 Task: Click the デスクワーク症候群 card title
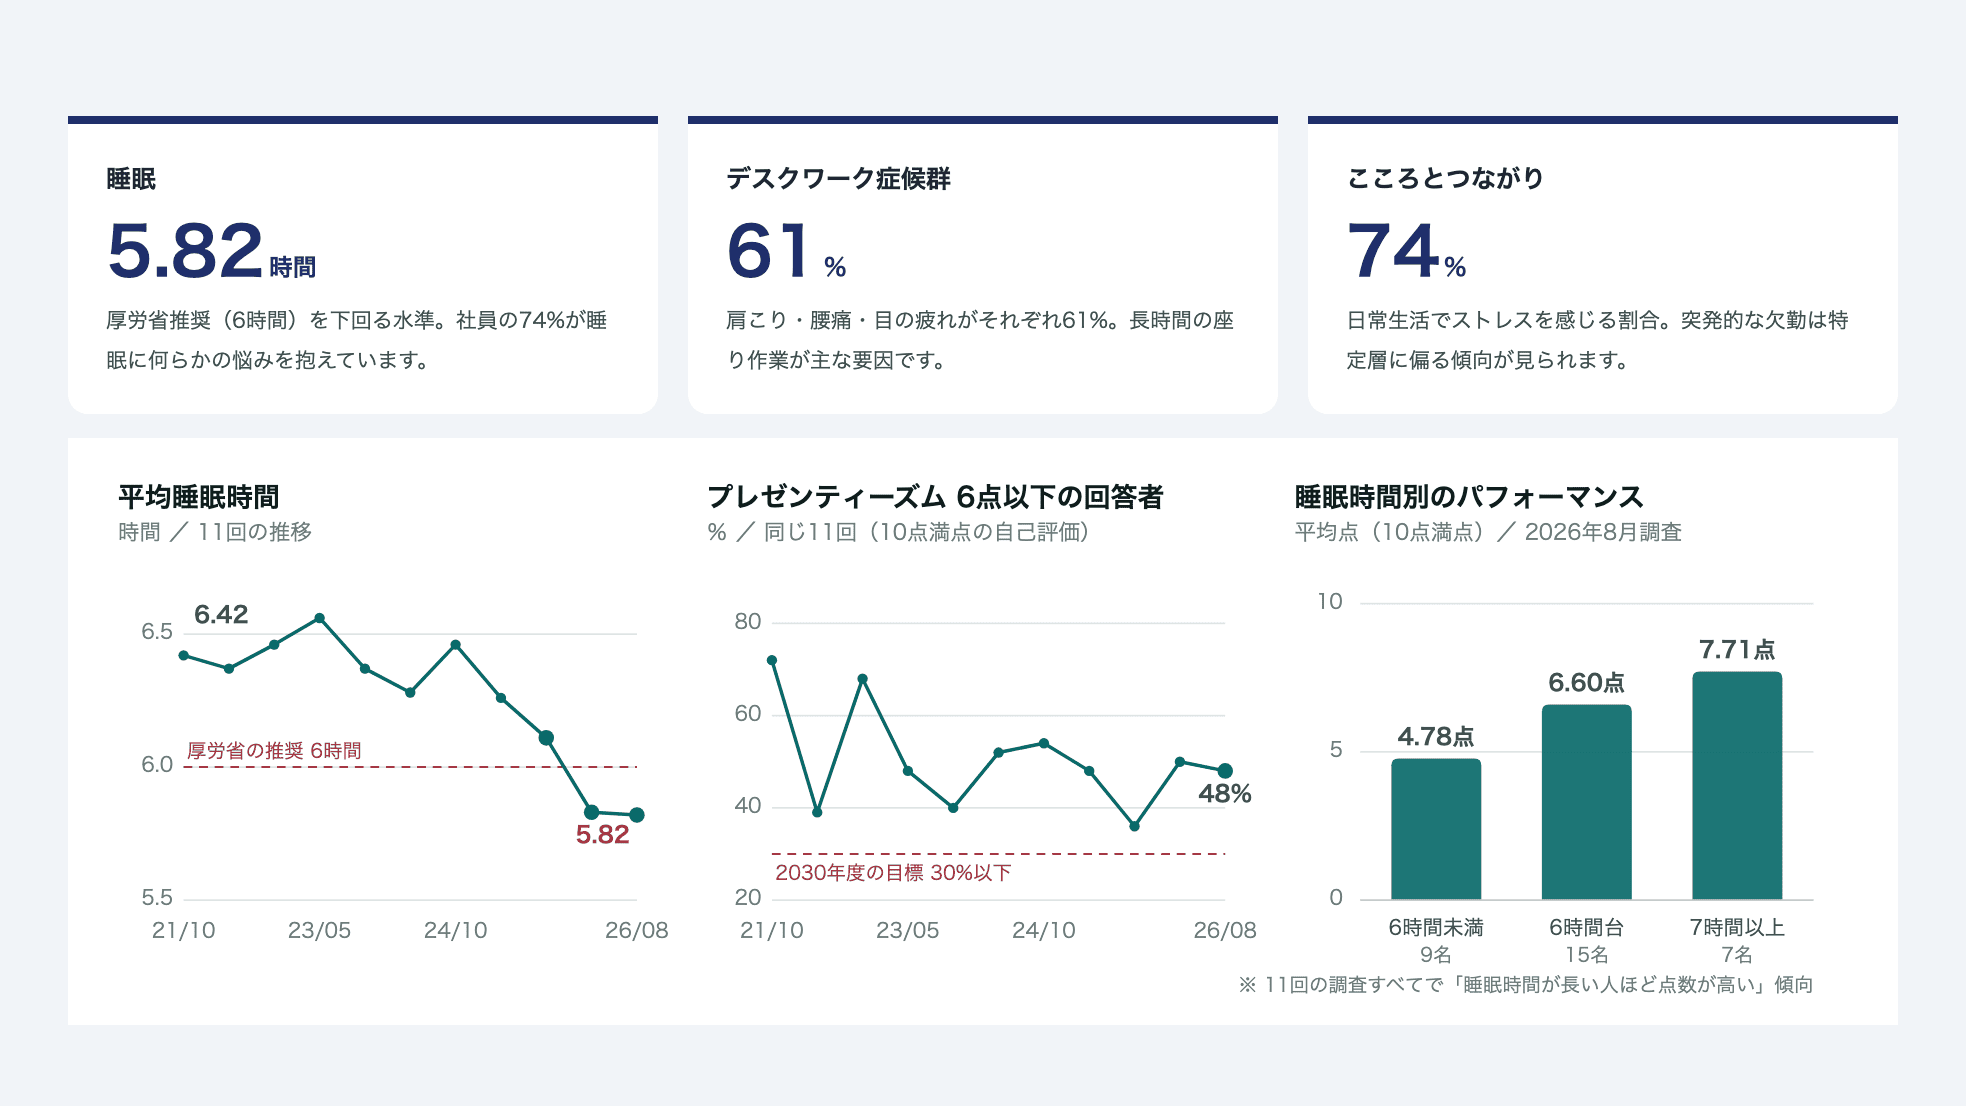838,179
